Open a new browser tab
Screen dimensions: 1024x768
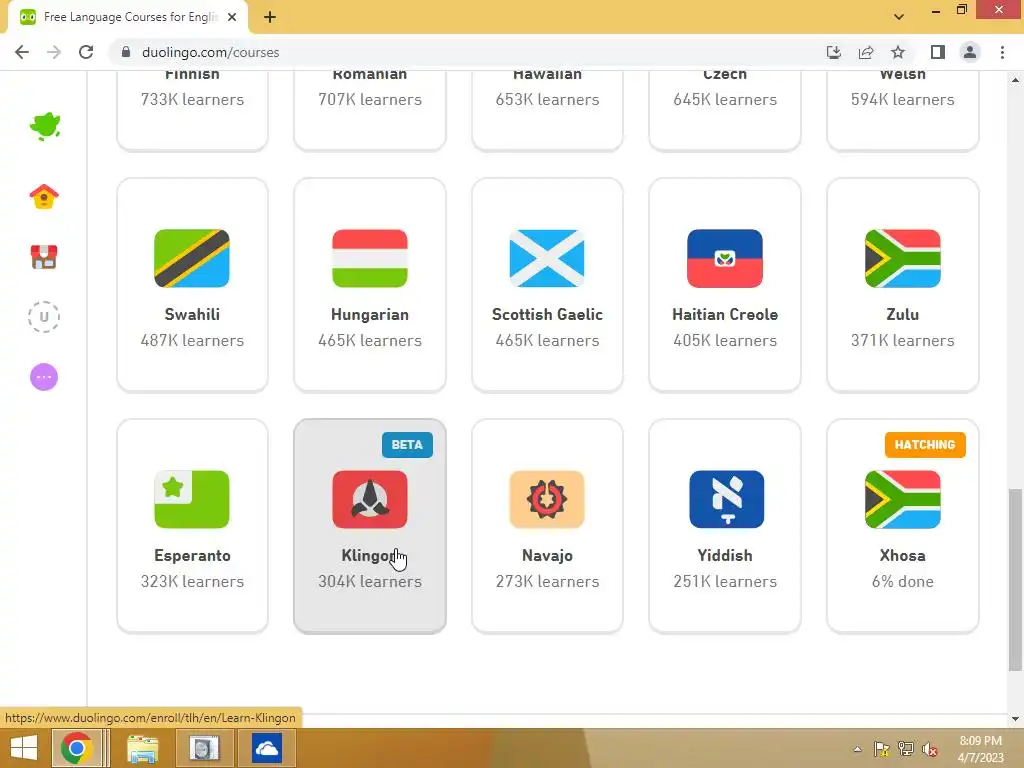click(x=270, y=17)
